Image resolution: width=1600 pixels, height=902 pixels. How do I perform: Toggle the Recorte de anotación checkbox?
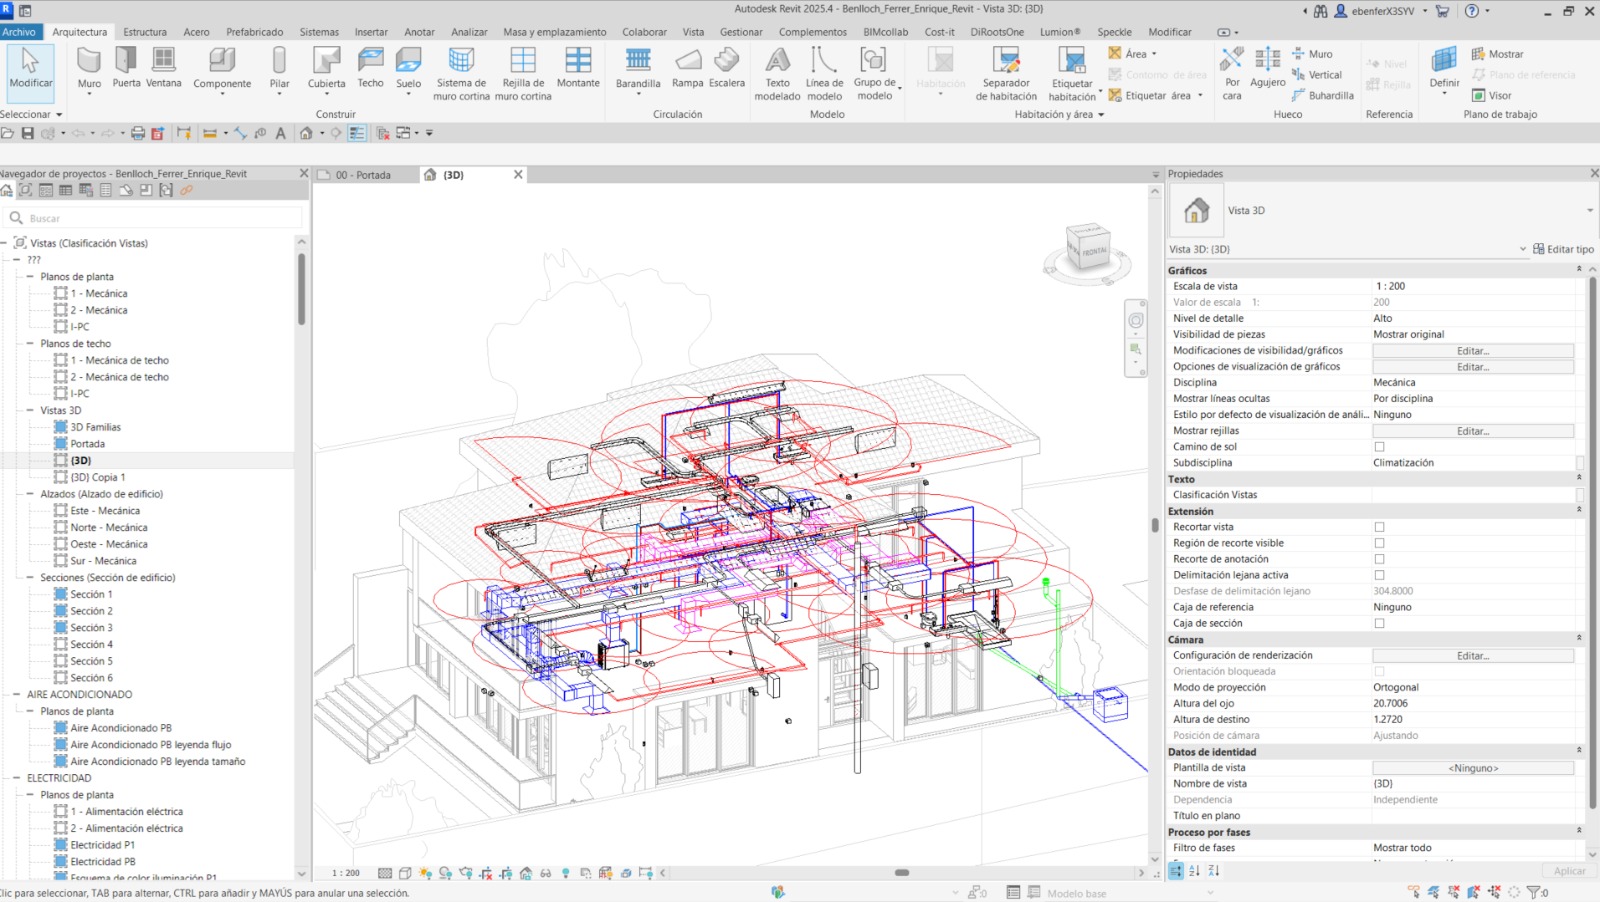tap(1379, 559)
